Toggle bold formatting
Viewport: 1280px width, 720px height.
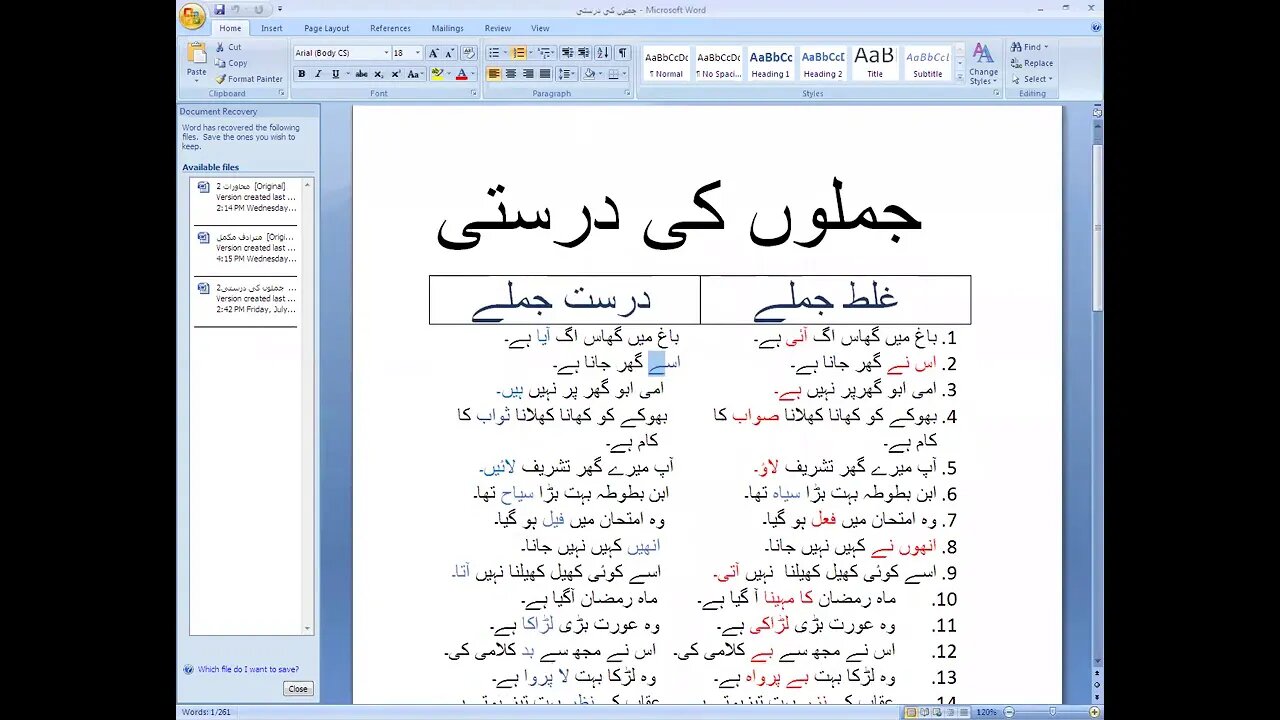301,74
